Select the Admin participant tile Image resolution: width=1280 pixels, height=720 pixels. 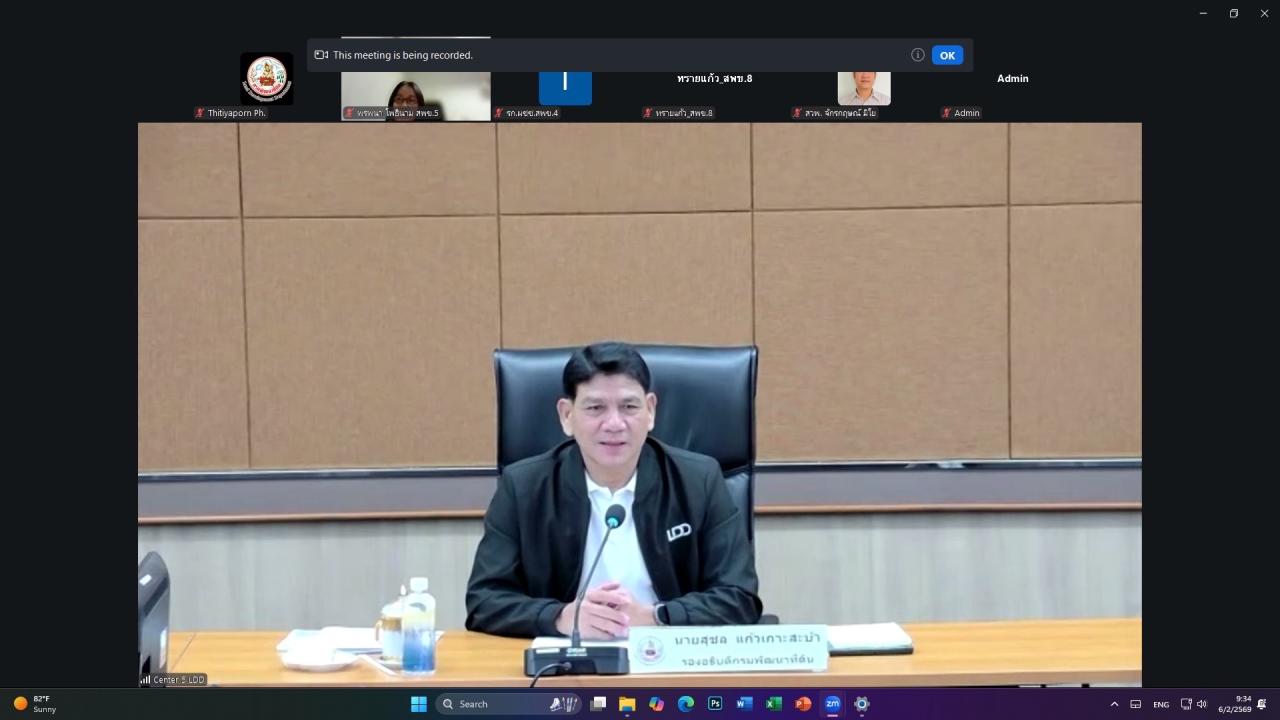tap(1012, 79)
